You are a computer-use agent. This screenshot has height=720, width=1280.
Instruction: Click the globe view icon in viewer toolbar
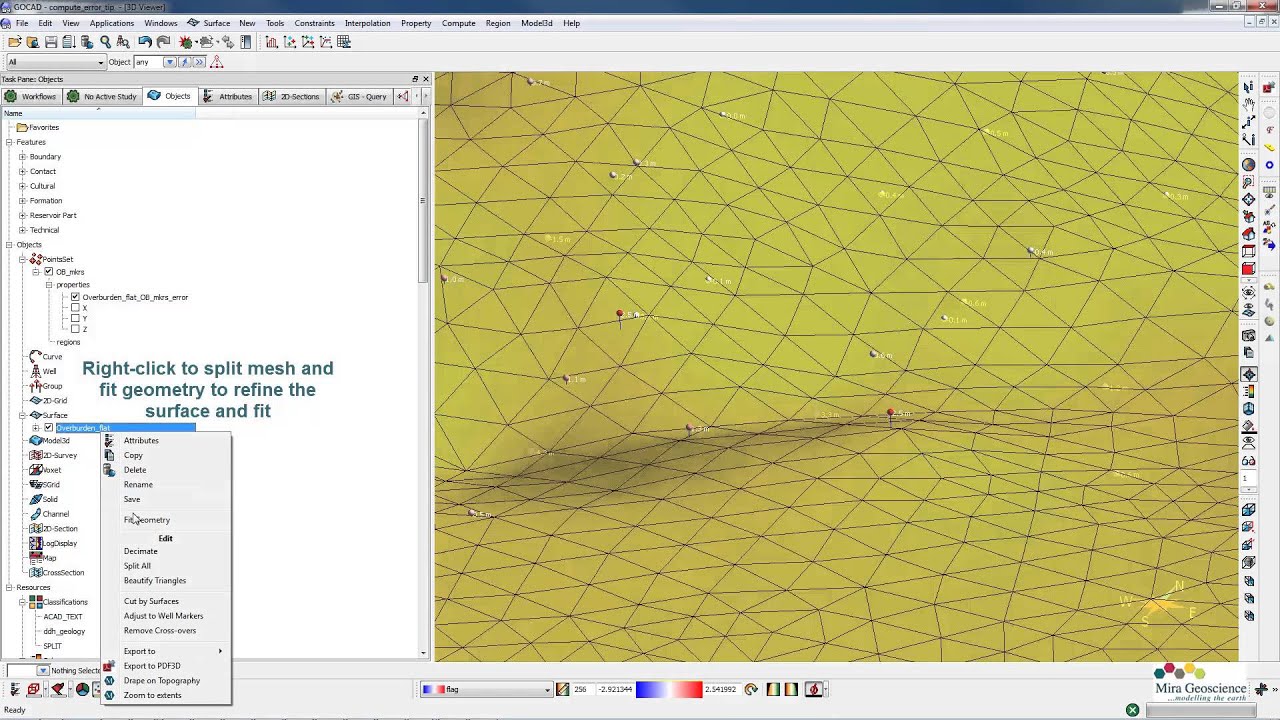click(1249, 165)
